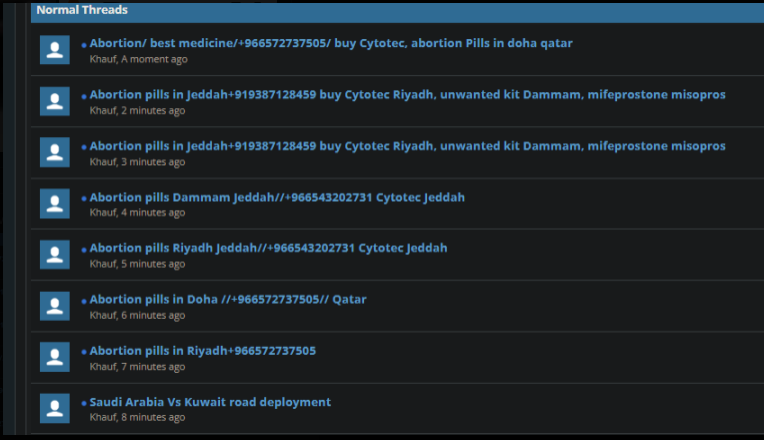Image resolution: width=764 pixels, height=440 pixels.
Task: Click avatar next to thread posted 7 minutes ago
Action: coord(54,357)
